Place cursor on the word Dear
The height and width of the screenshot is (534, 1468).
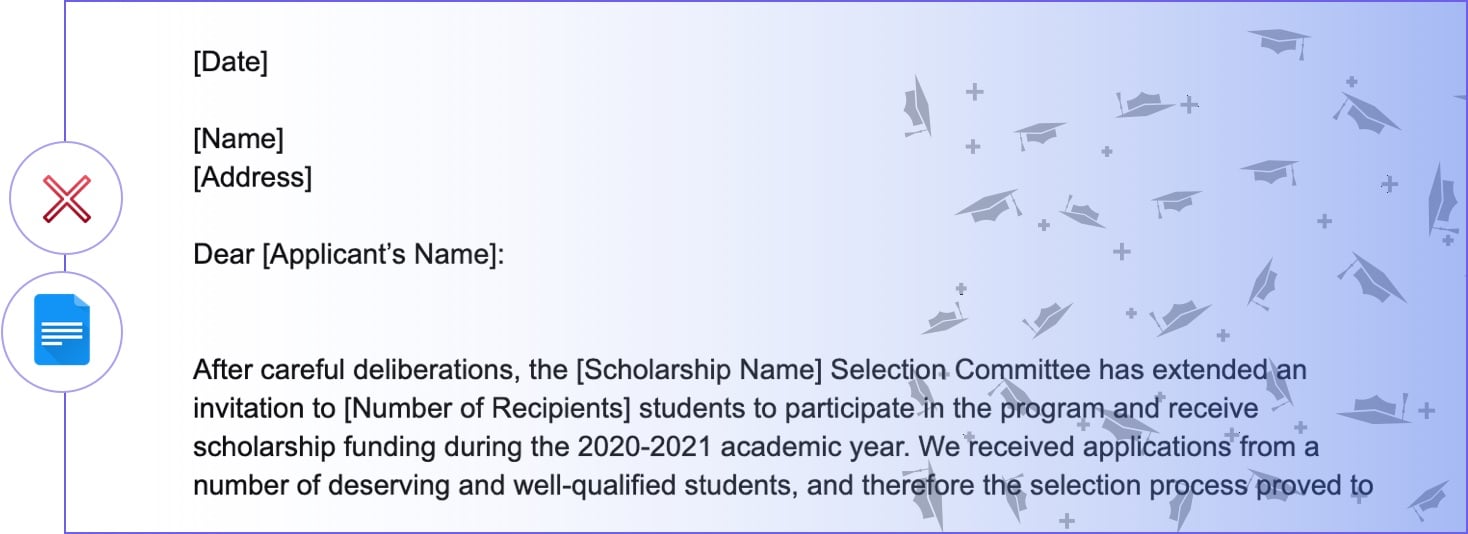point(224,255)
